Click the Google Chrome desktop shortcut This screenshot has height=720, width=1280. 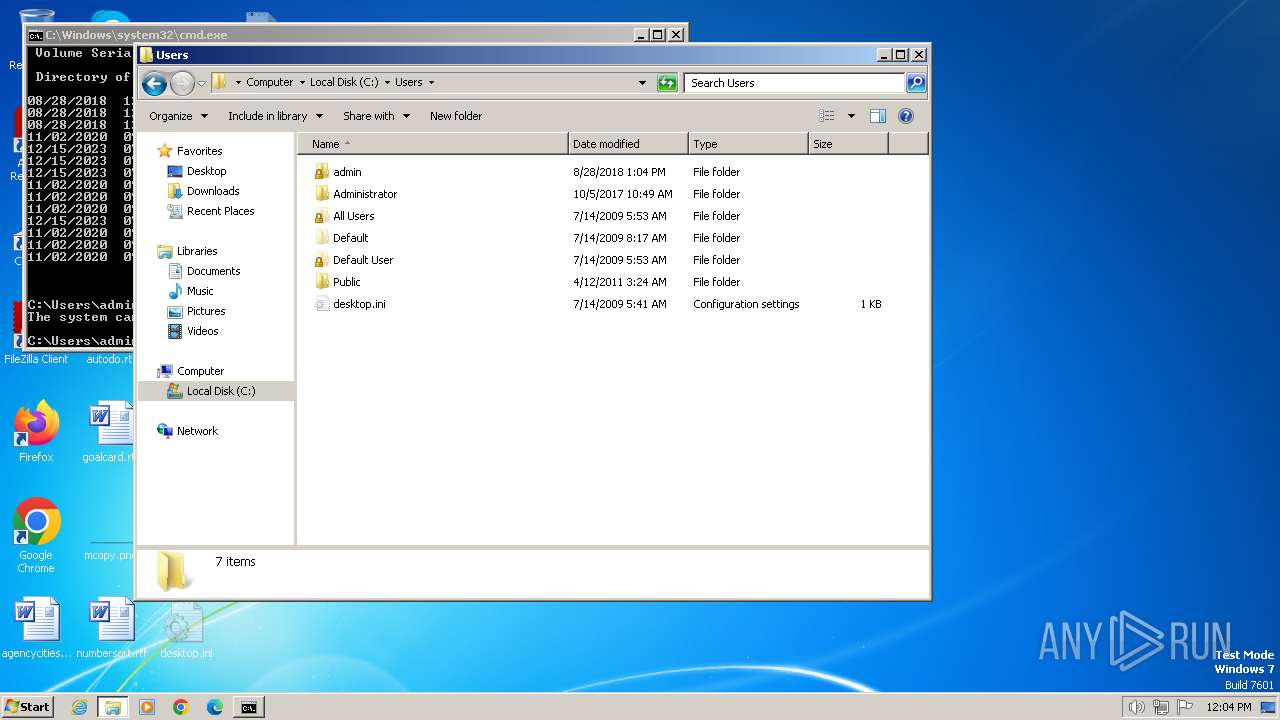36,536
